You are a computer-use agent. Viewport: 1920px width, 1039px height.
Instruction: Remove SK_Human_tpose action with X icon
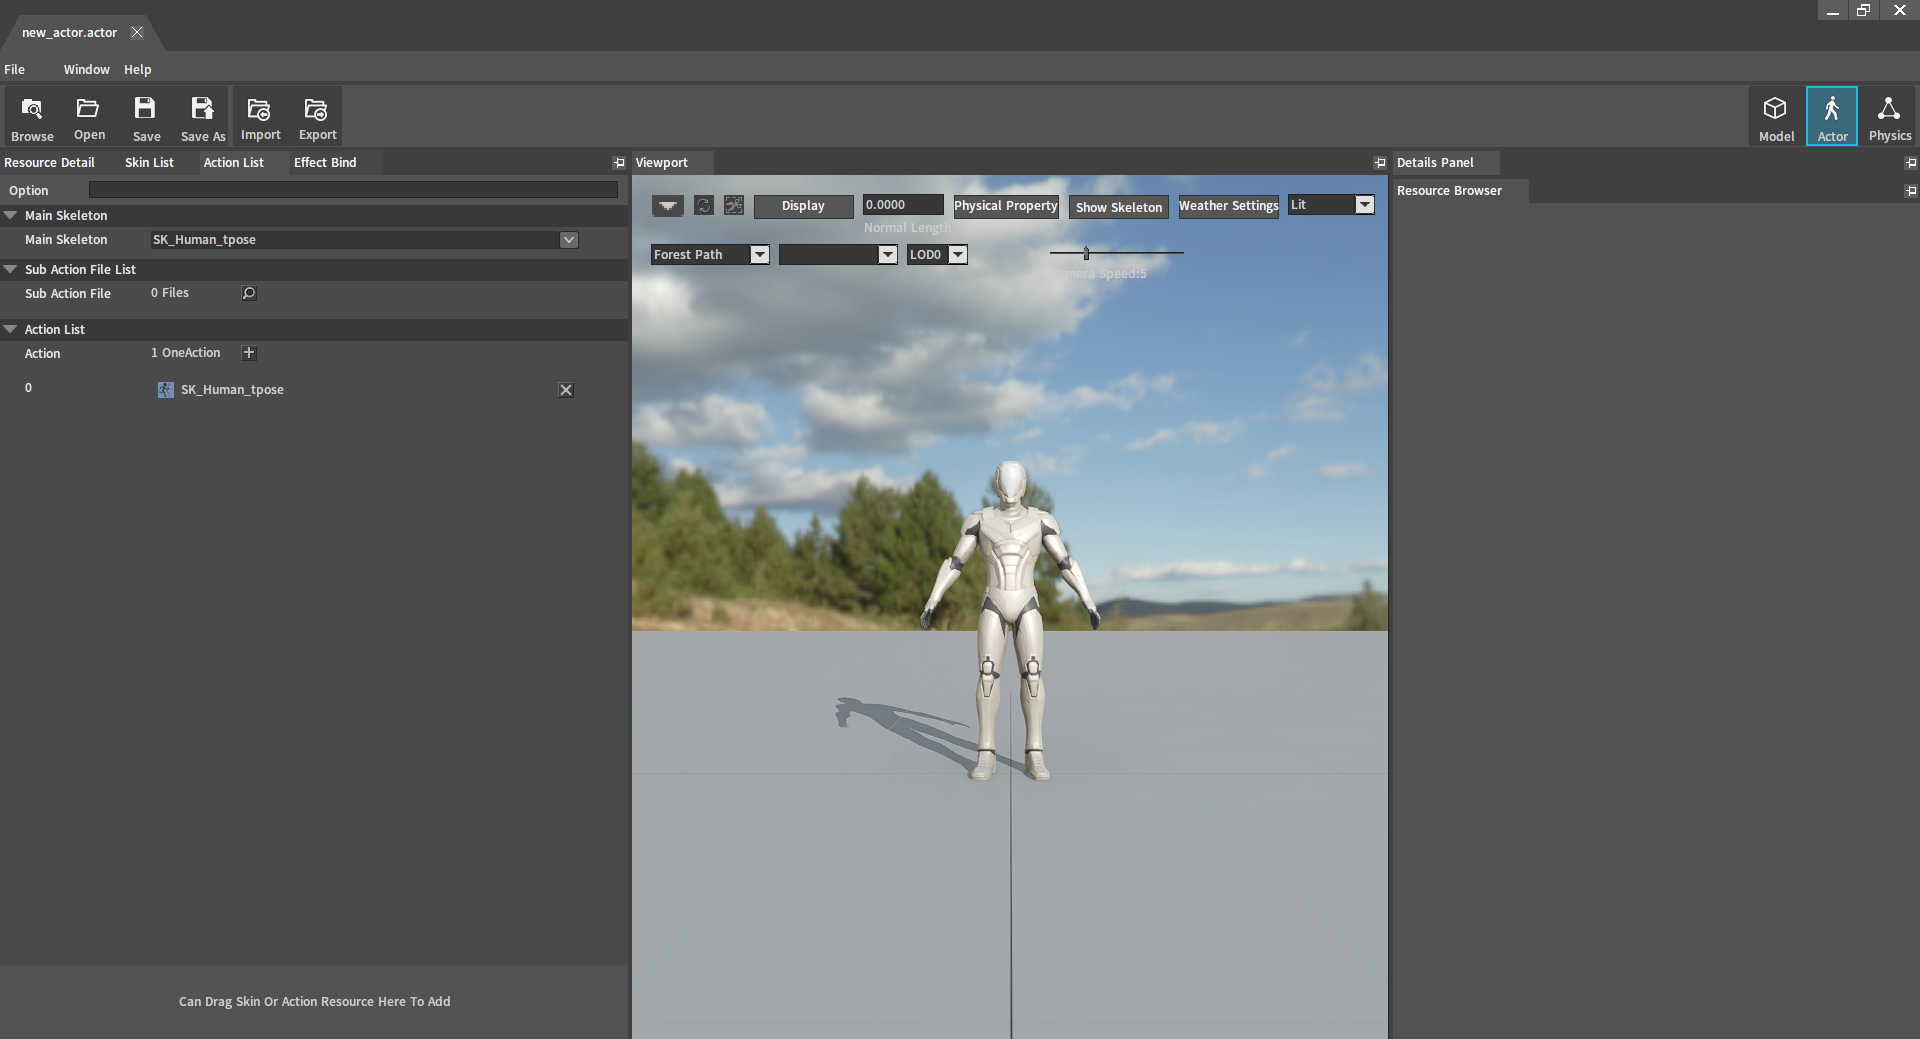[x=566, y=390]
